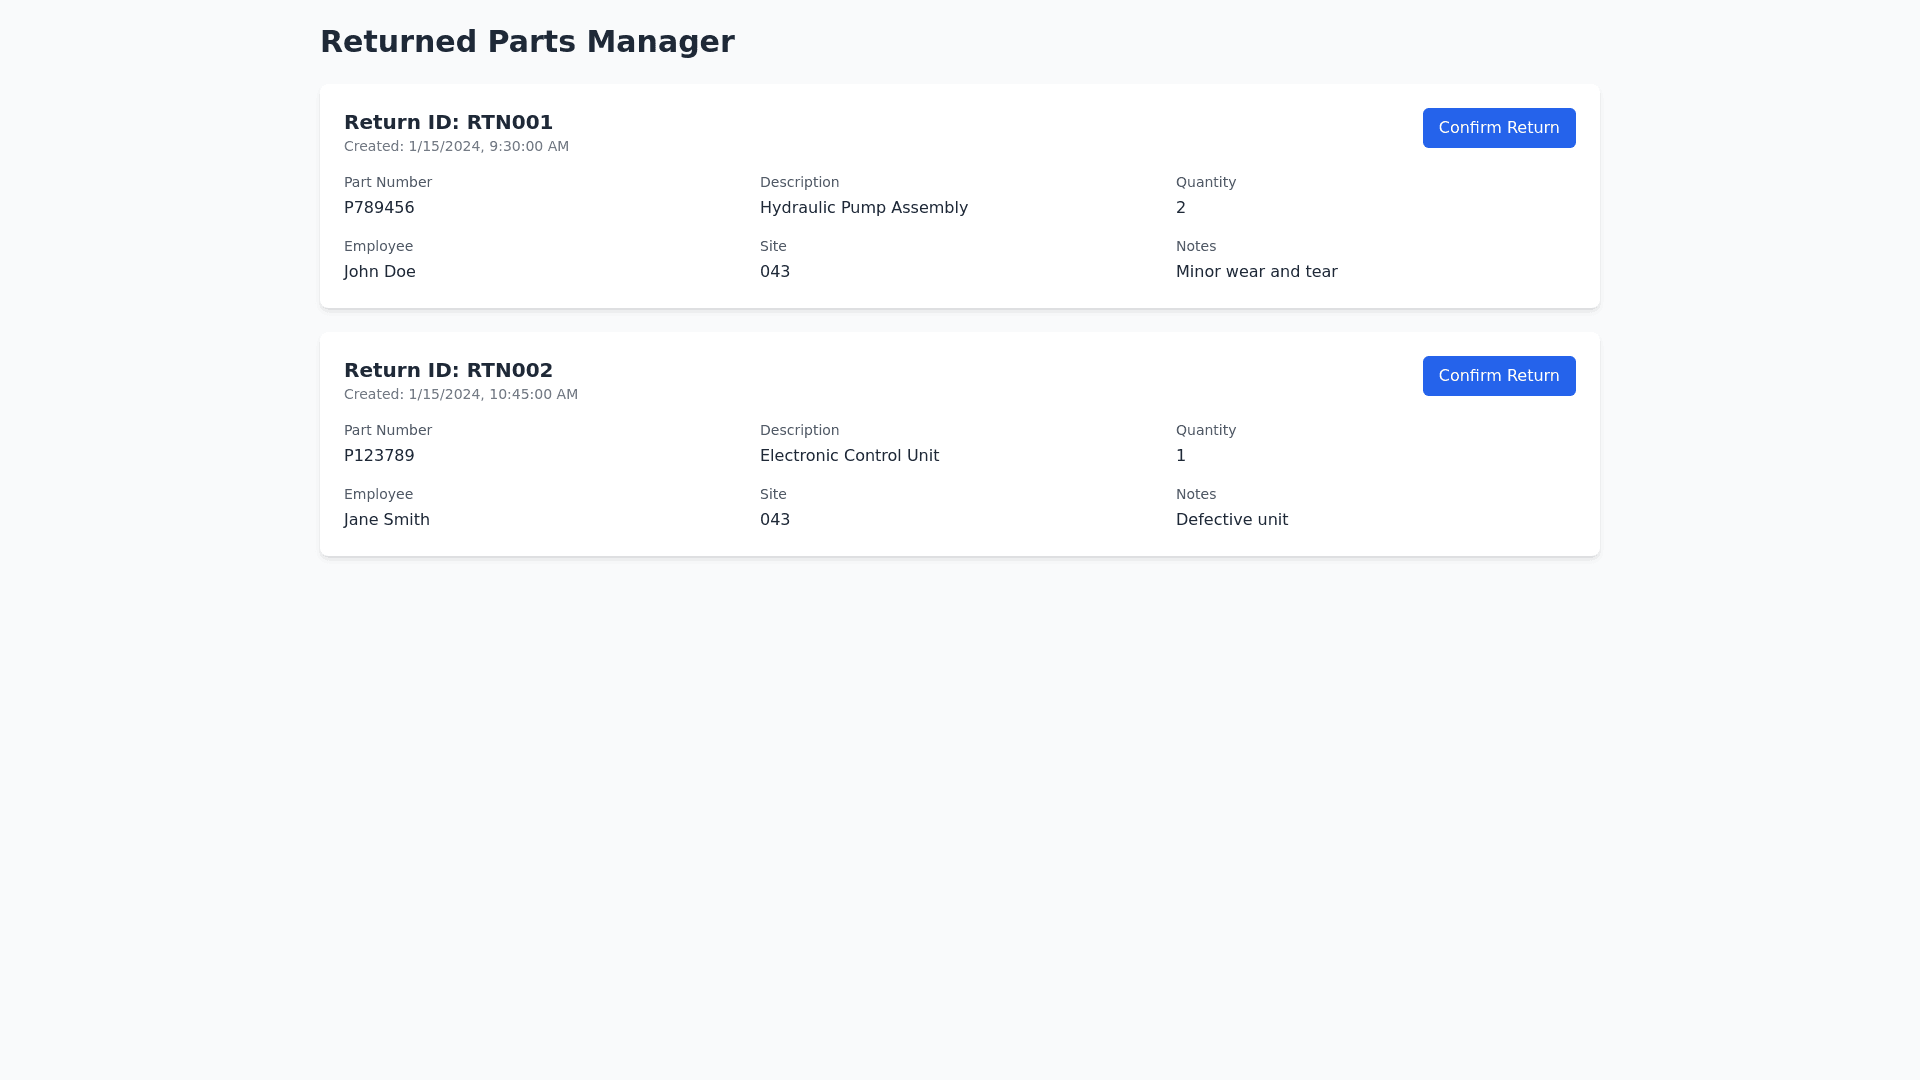Click Part Number label in RTN001 card

388,182
